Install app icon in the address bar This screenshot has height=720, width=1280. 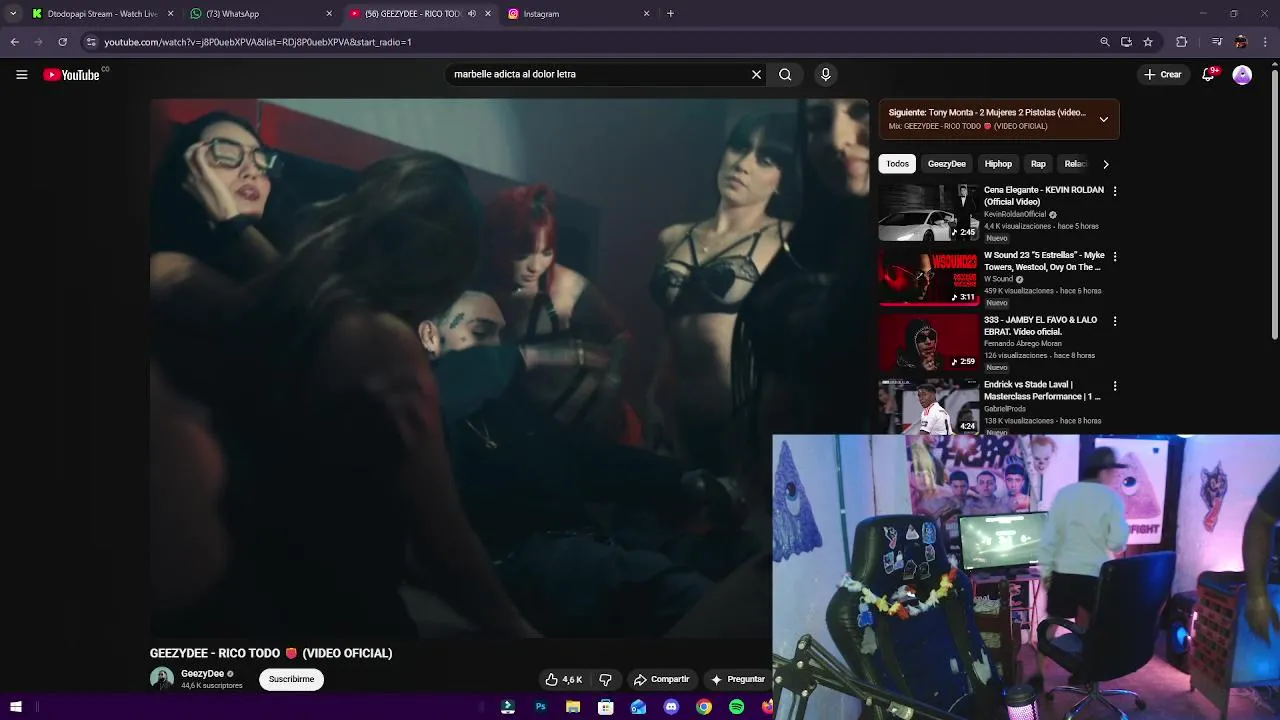[x=1126, y=42]
